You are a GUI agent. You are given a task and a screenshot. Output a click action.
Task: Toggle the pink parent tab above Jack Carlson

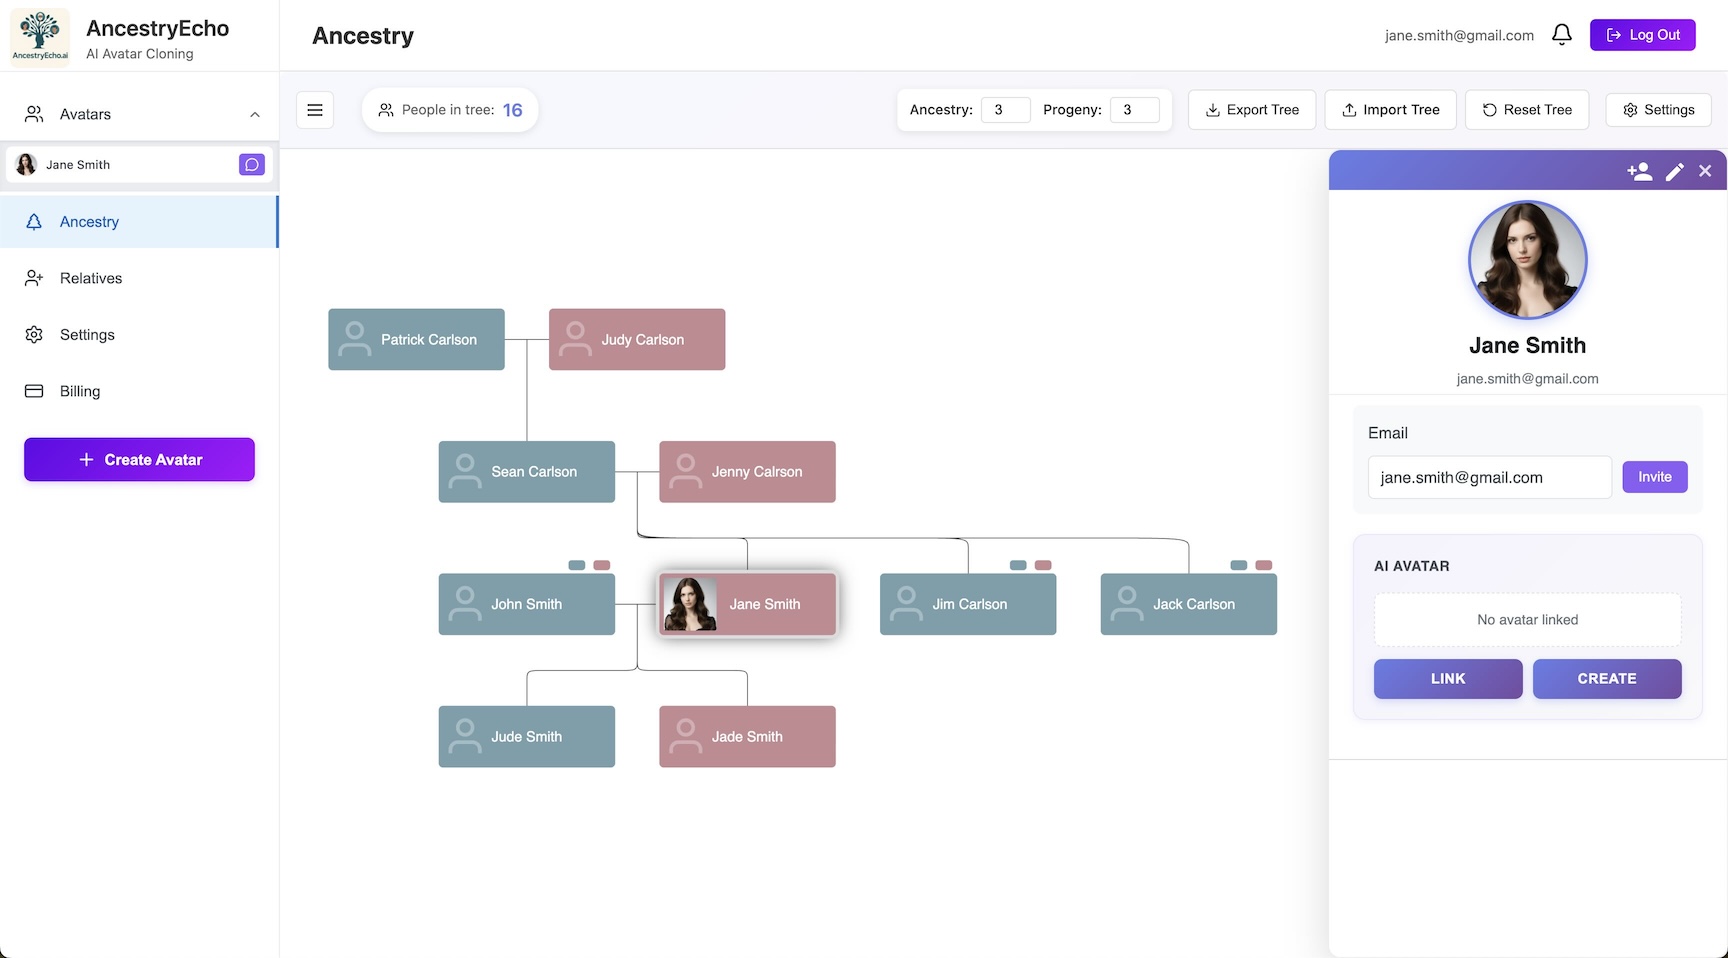(1263, 565)
